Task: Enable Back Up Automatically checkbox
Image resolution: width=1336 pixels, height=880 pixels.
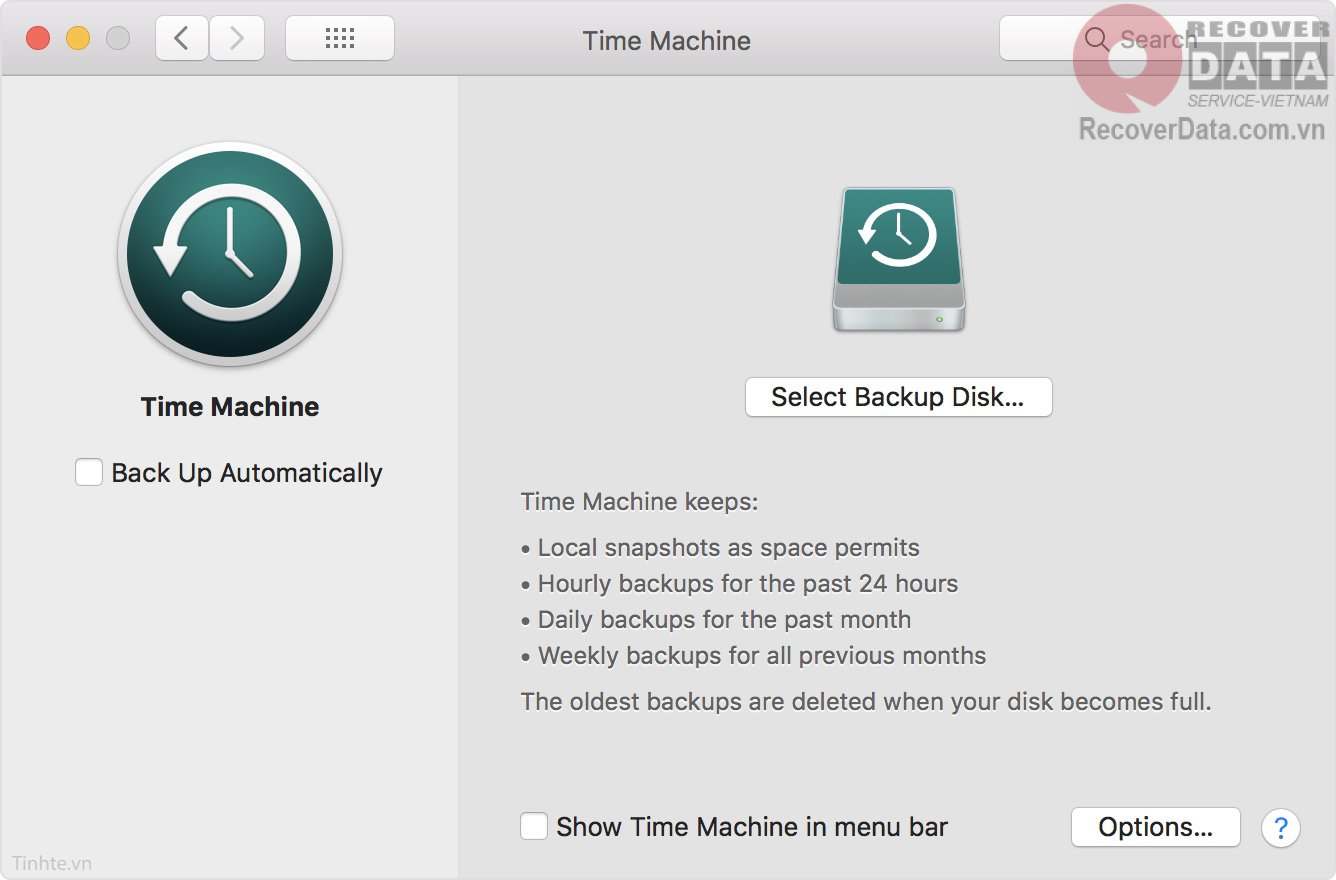Action: (89, 472)
